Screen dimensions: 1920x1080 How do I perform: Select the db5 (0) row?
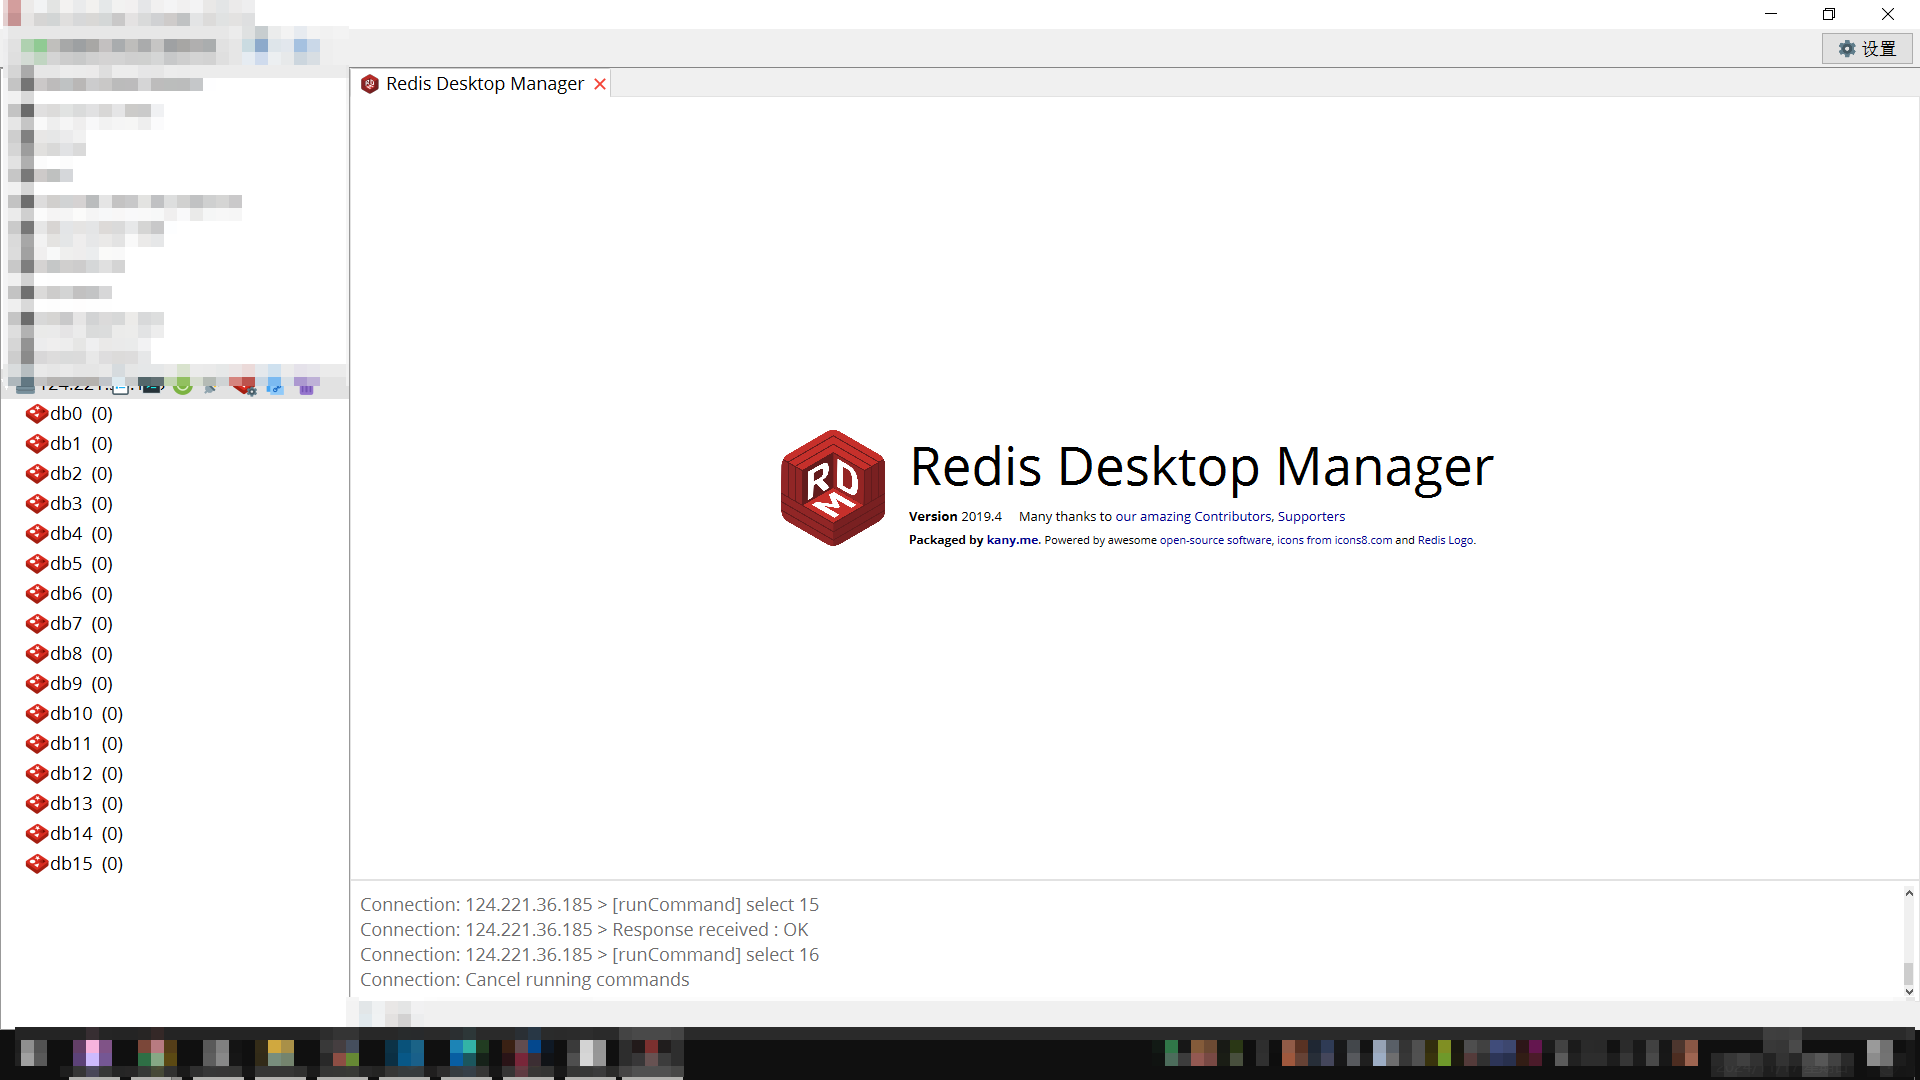175,563
